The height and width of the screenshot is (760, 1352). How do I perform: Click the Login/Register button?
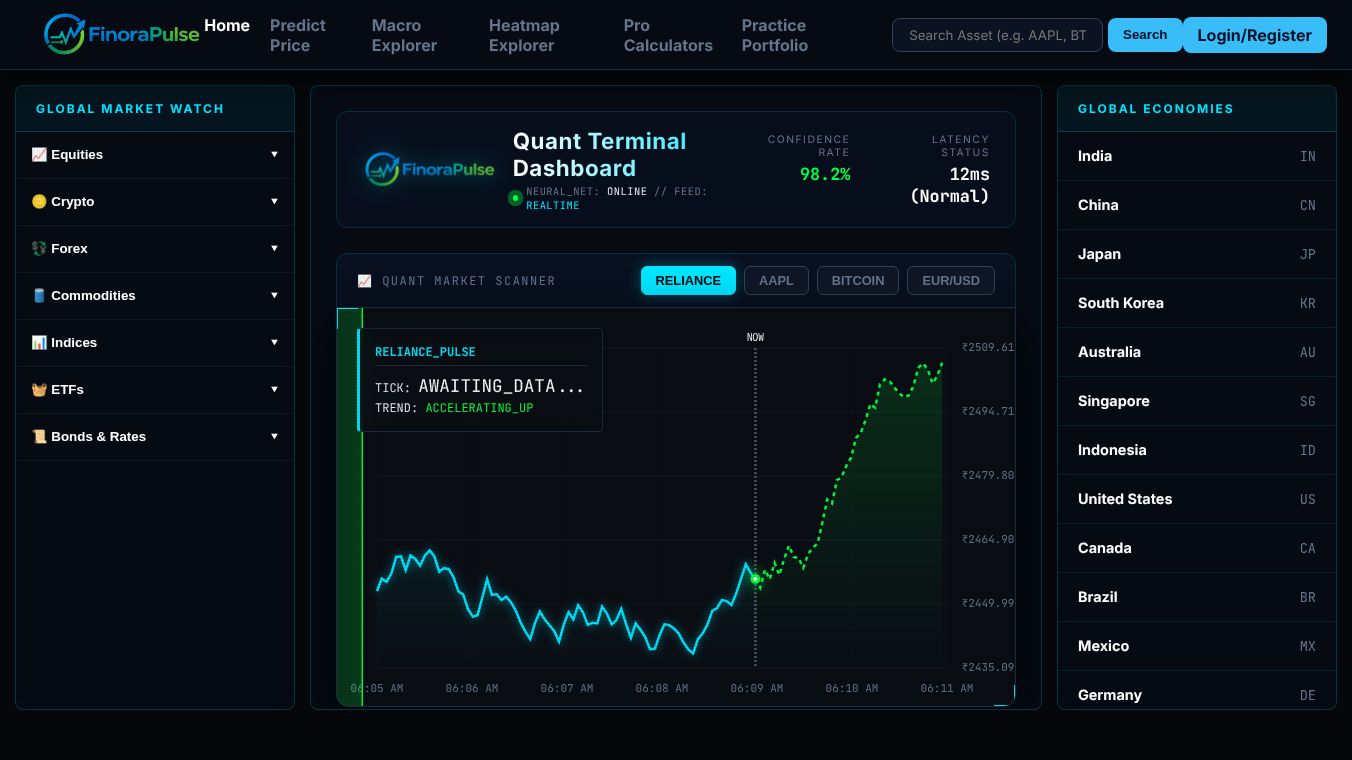[x=1254, y=35]
